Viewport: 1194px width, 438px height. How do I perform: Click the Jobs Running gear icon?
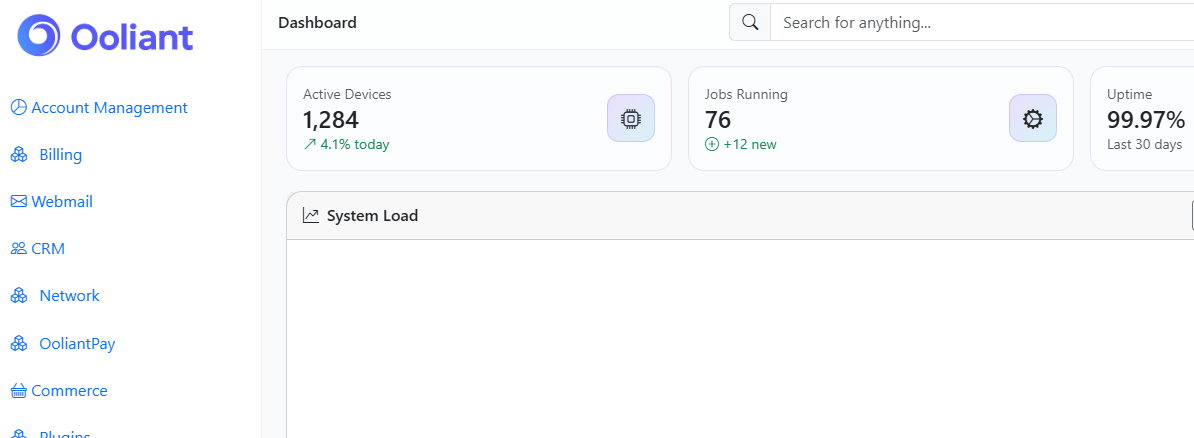(1033, 119)
